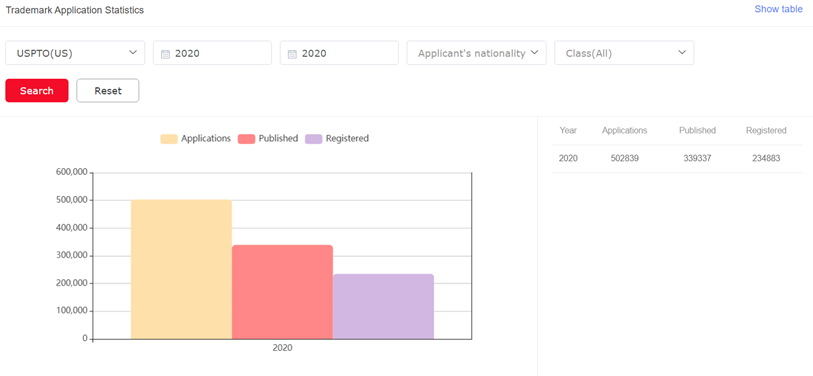
Task: Open the USPTO(US) office dropdown
Action: (75, 53)
